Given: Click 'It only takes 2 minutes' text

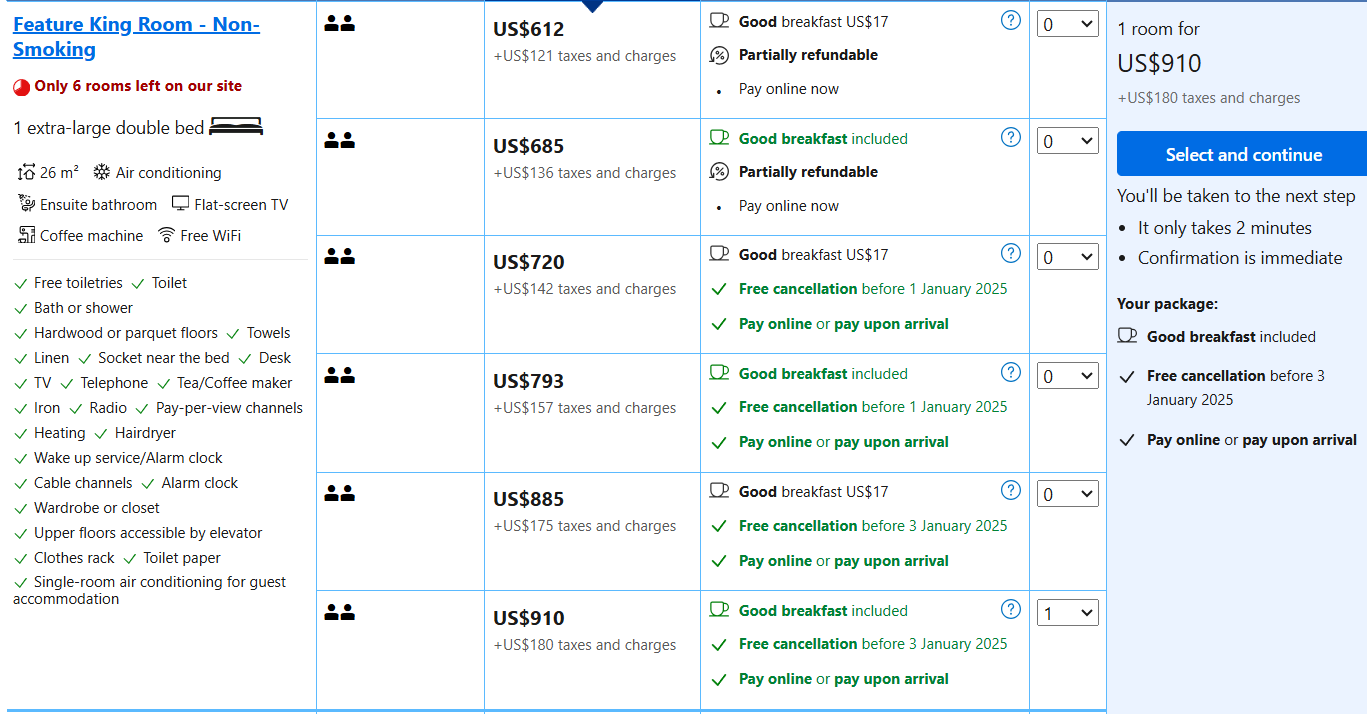Looking at the screenshot, I should tap(1224, 228).
